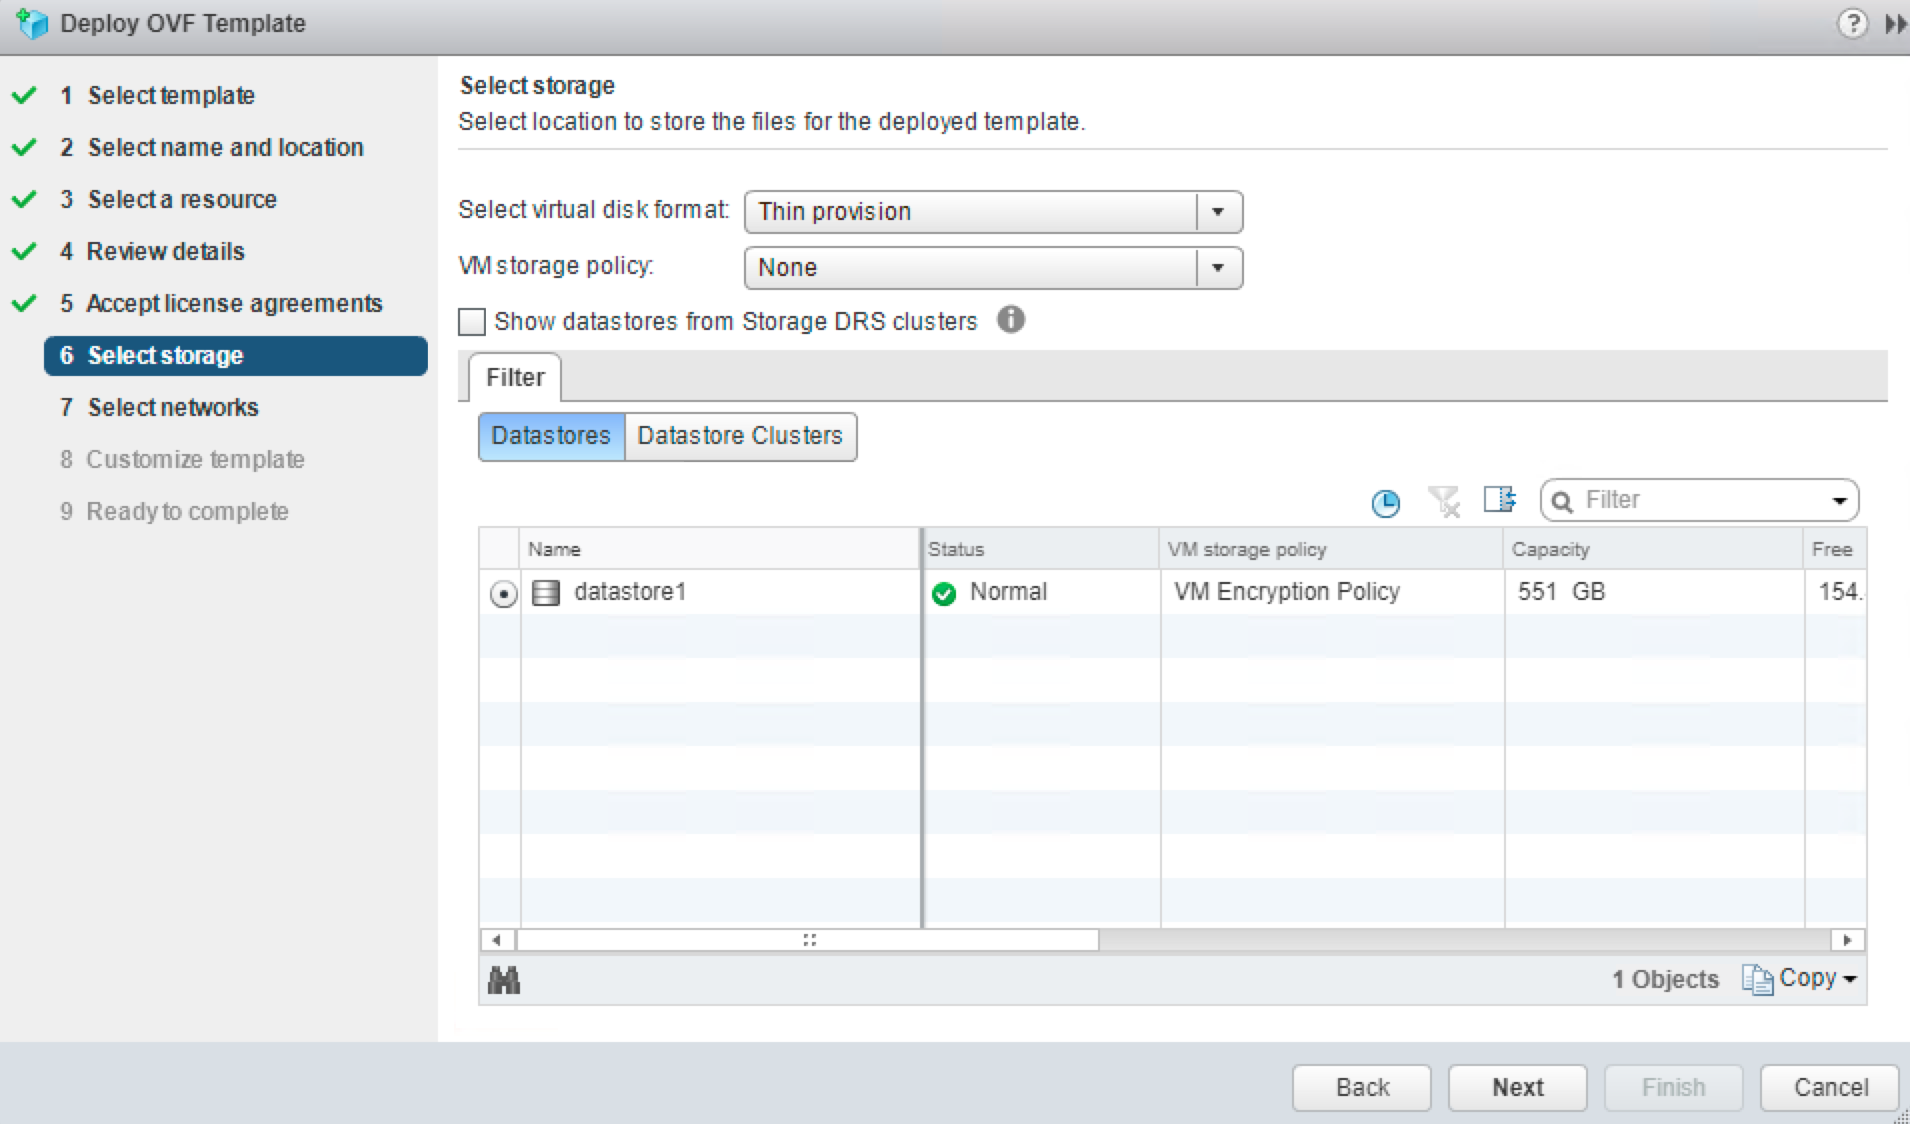Select the Filter tab
The image size is (1910, 1124).
(514, 378)
